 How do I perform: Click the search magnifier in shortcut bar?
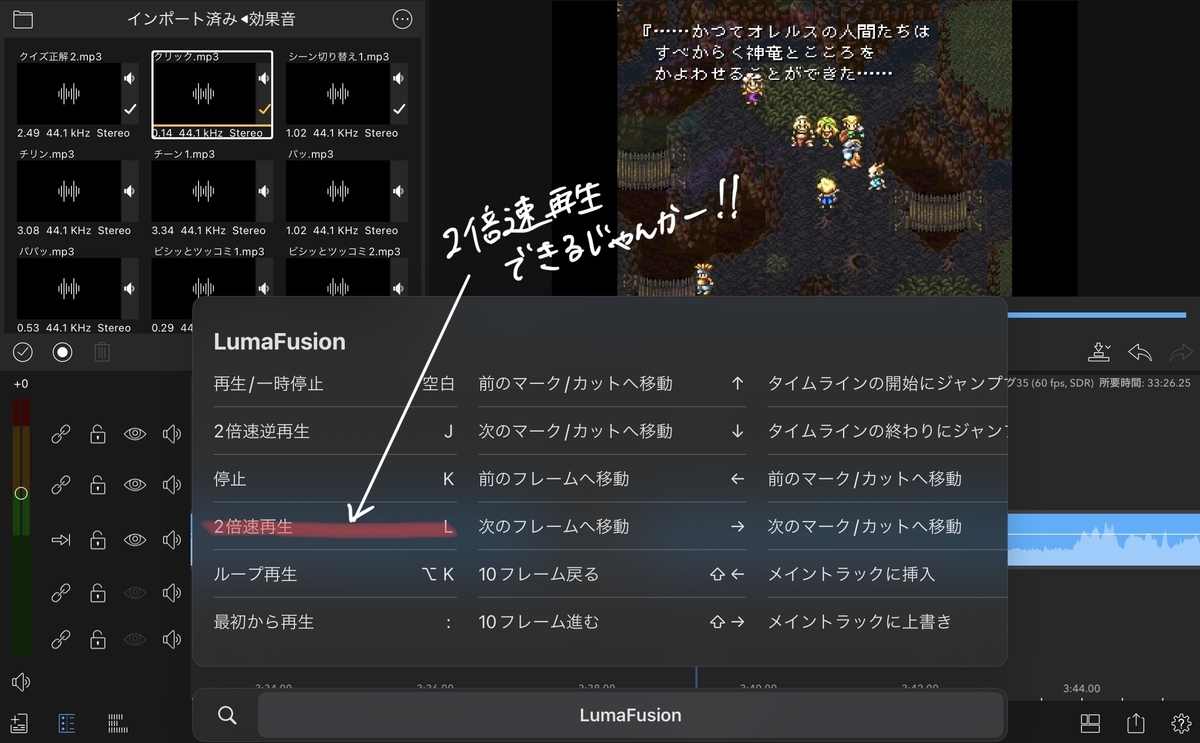(x=227, y=715)
